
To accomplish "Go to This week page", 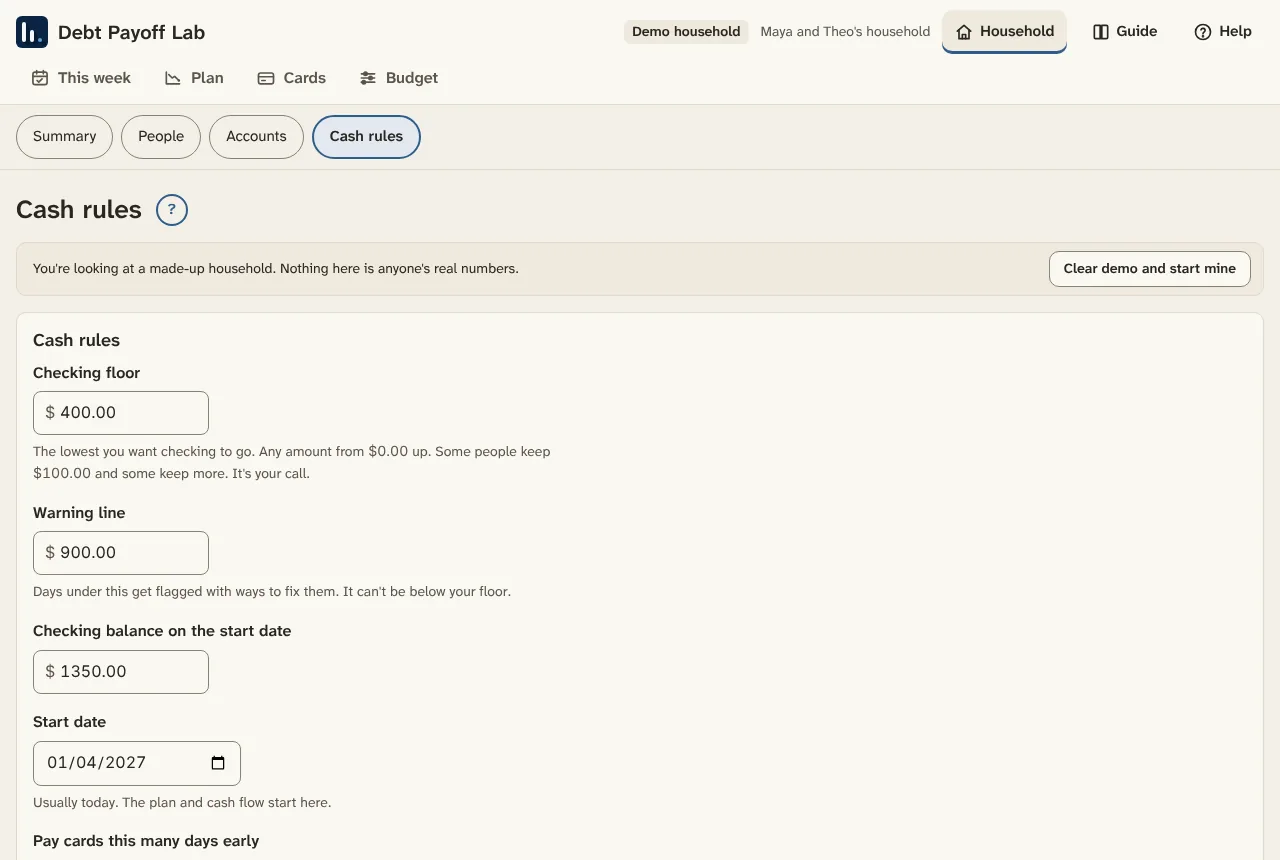I will tap(81, 78).
